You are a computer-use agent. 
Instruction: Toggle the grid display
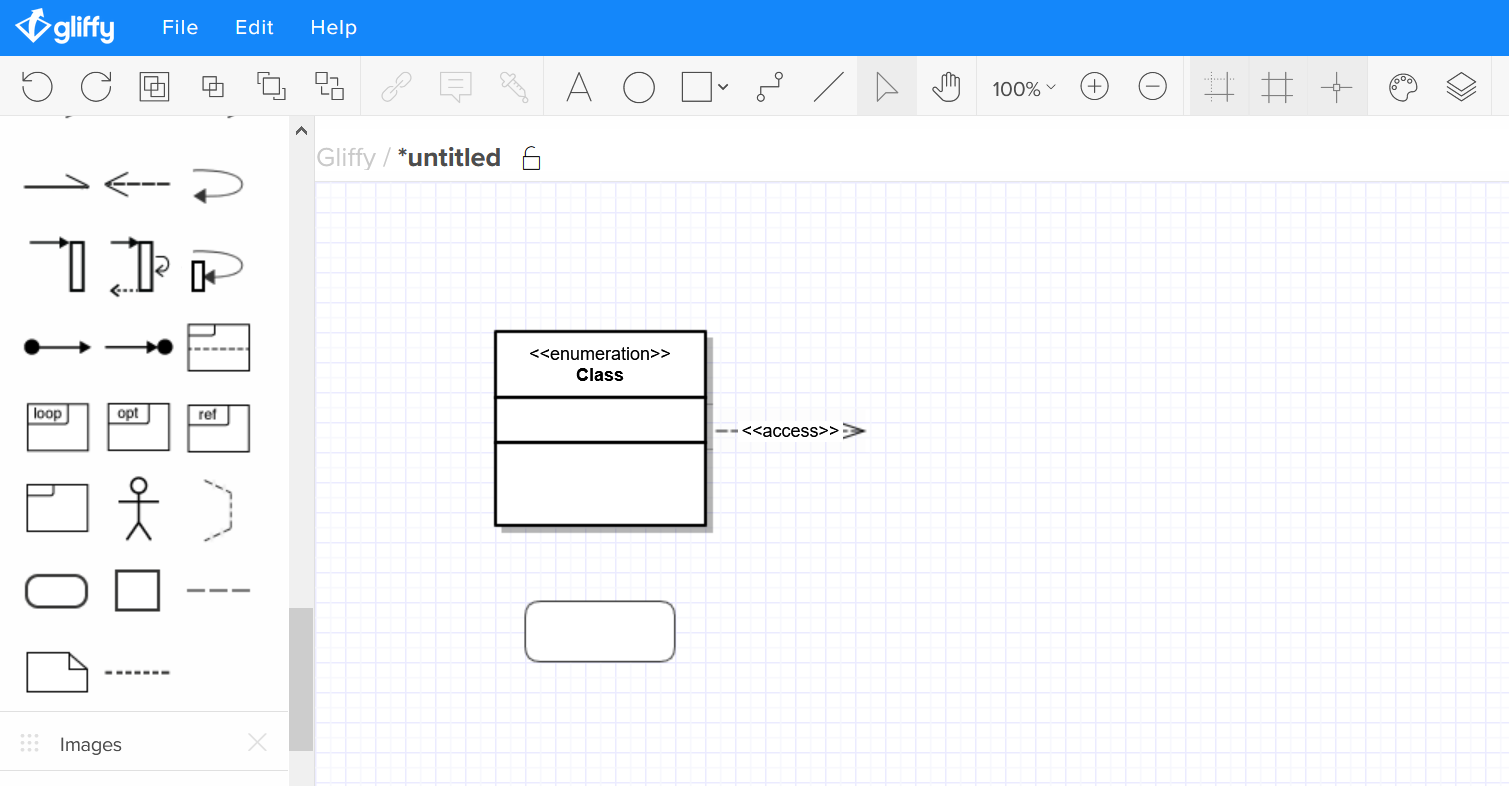[x=1277, y=87]
